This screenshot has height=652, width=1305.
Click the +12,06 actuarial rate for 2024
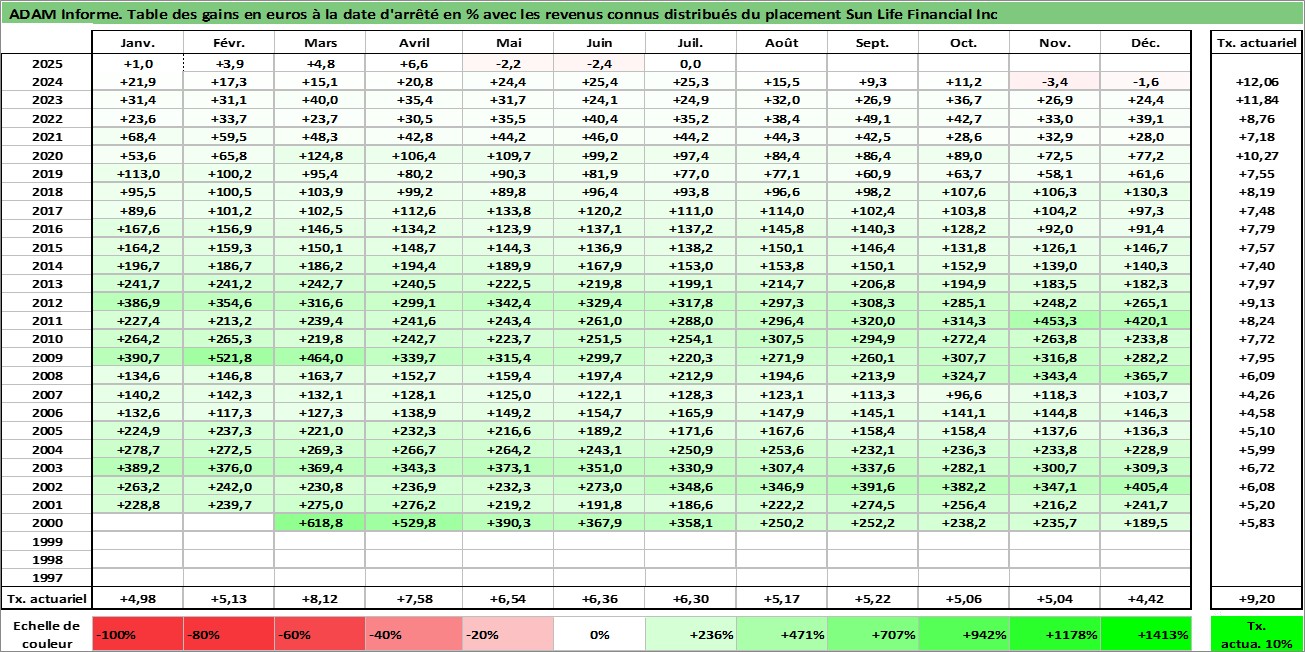click(x=1257, y=81)
